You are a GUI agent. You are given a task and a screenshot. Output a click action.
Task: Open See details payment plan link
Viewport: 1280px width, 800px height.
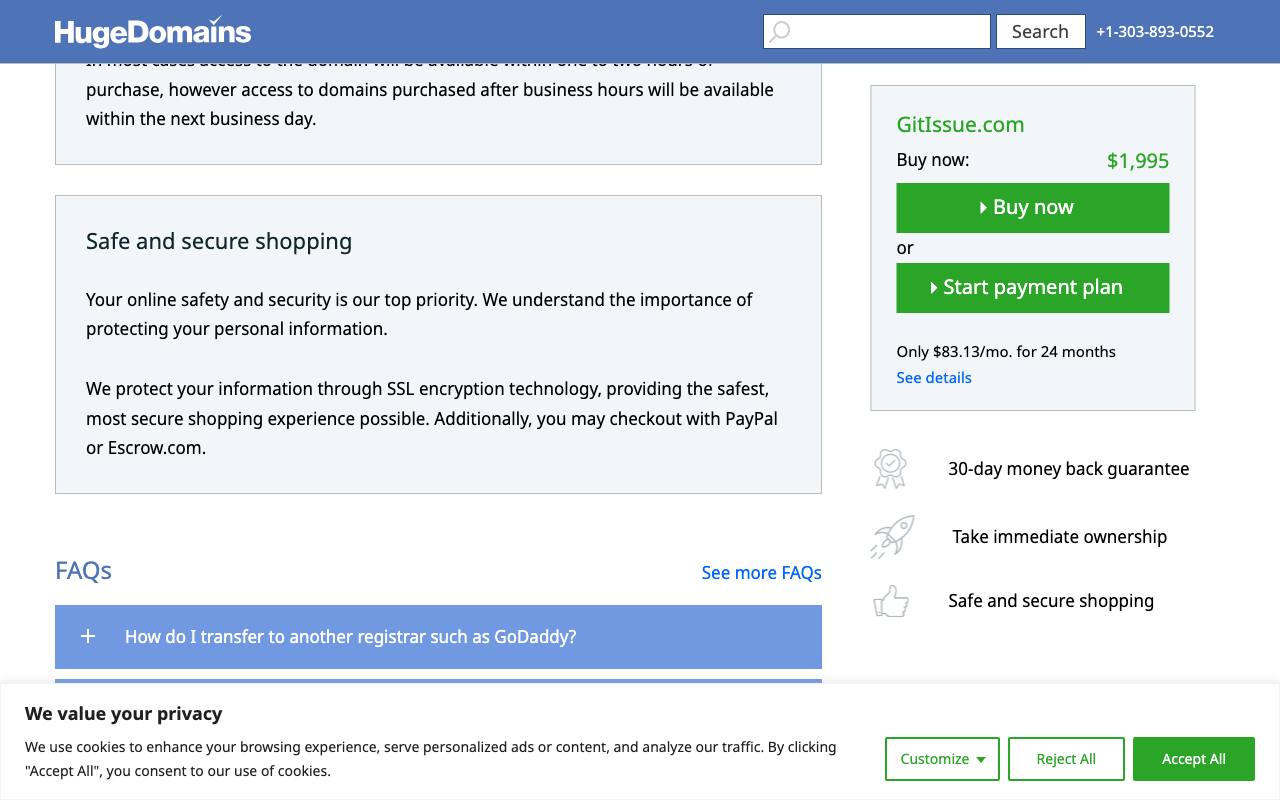tap(934, 378)
